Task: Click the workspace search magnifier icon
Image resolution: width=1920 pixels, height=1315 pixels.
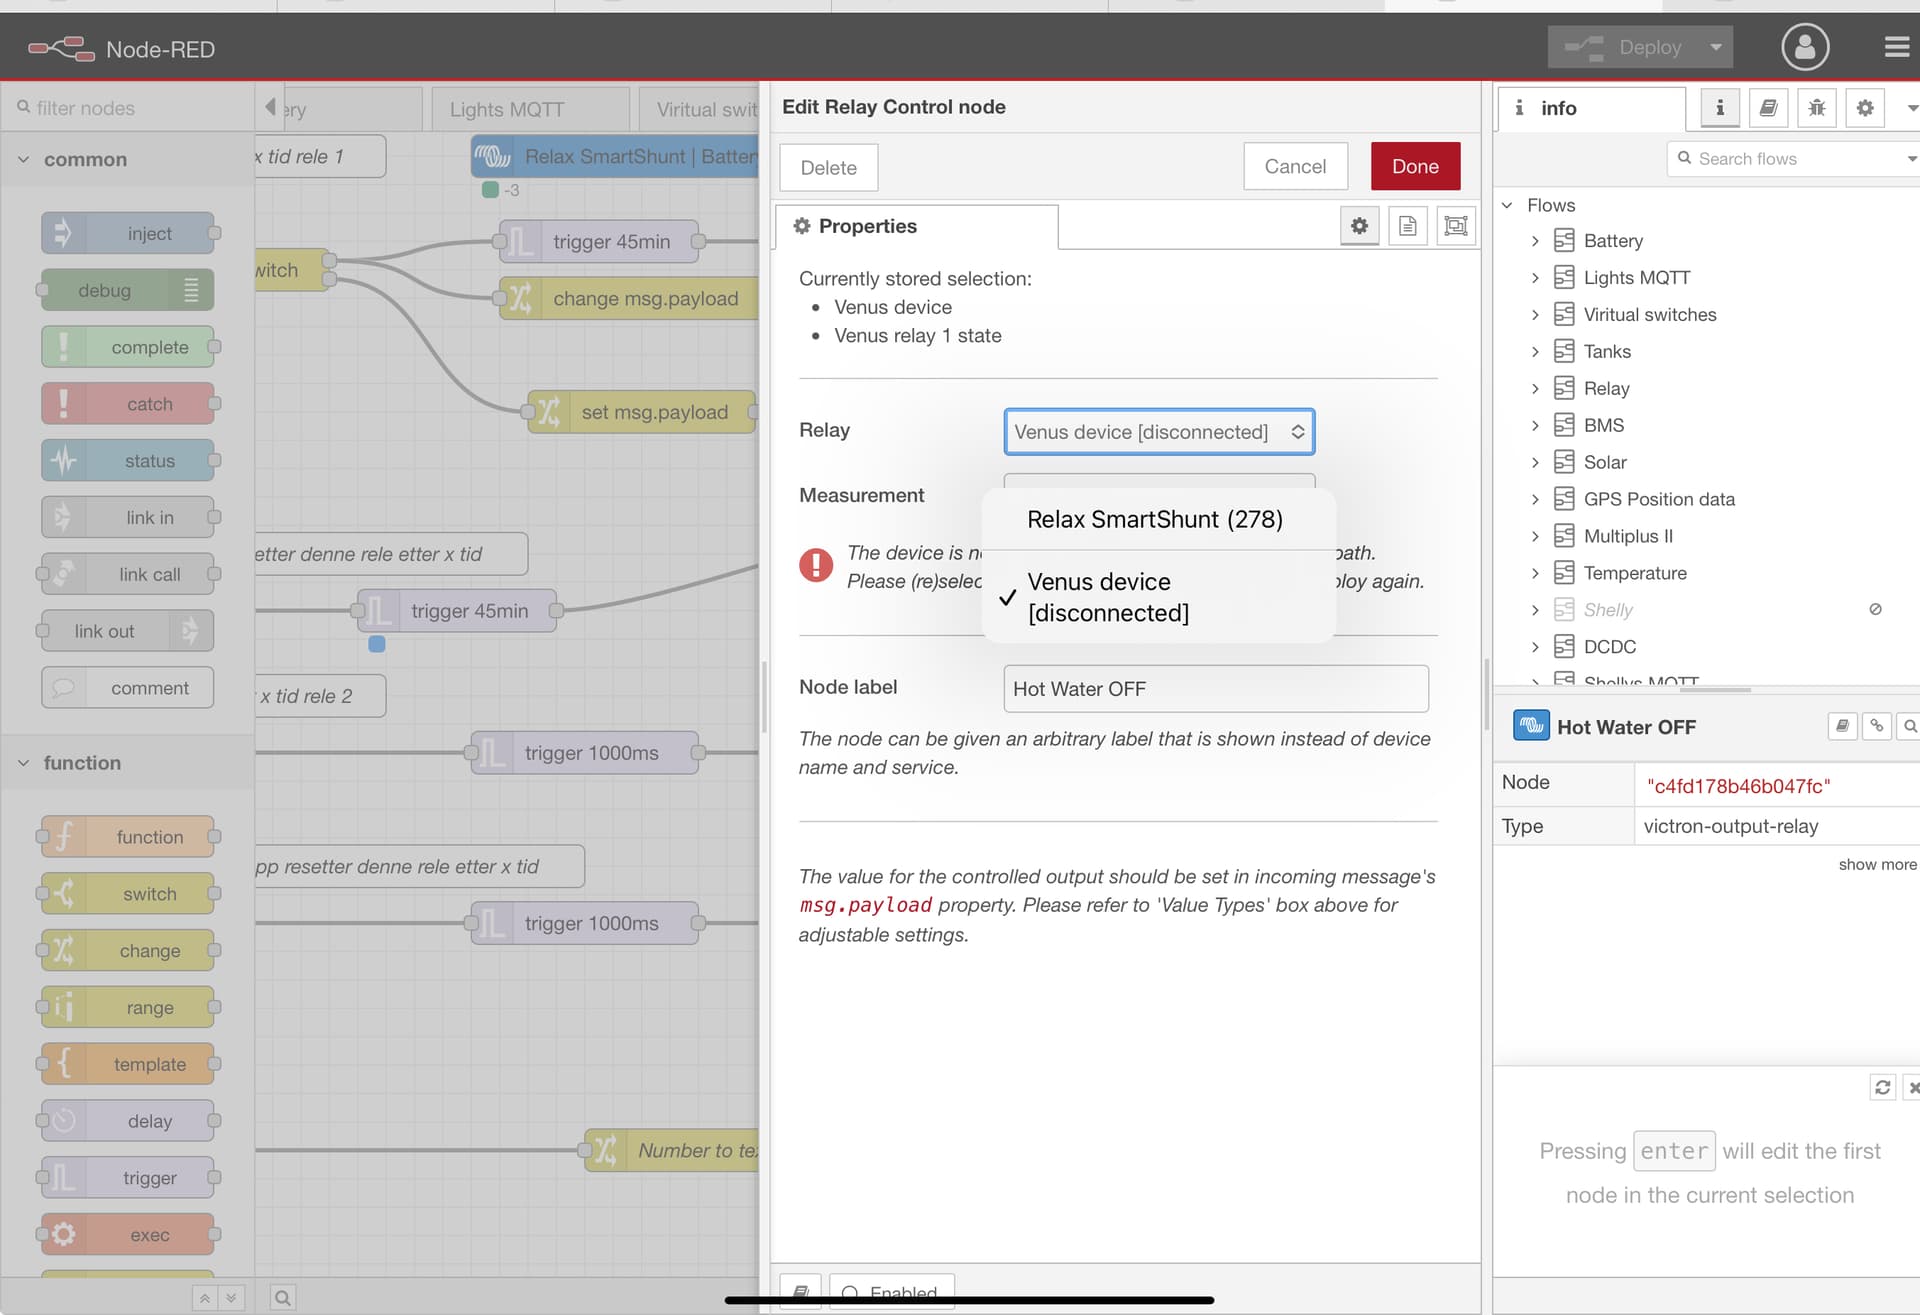Action: 283,1297
